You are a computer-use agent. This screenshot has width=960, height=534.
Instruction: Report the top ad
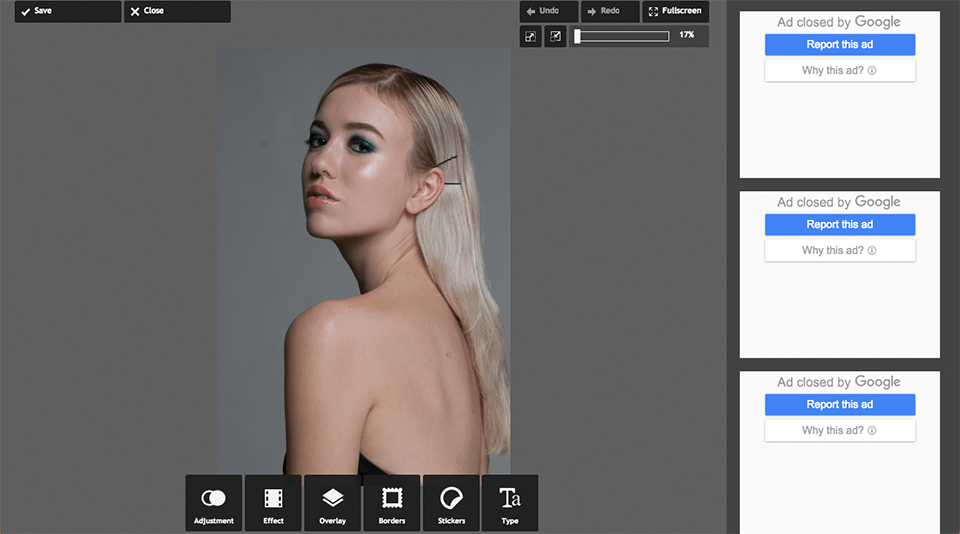point(840,45)
